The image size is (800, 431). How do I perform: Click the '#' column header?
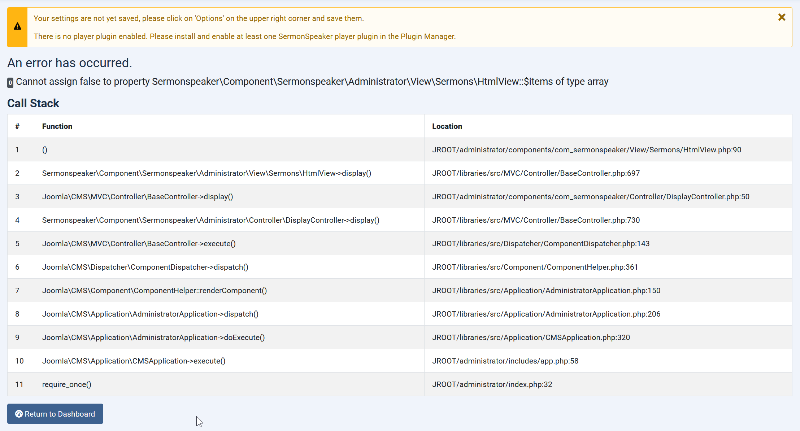click(x=17, y=127)
